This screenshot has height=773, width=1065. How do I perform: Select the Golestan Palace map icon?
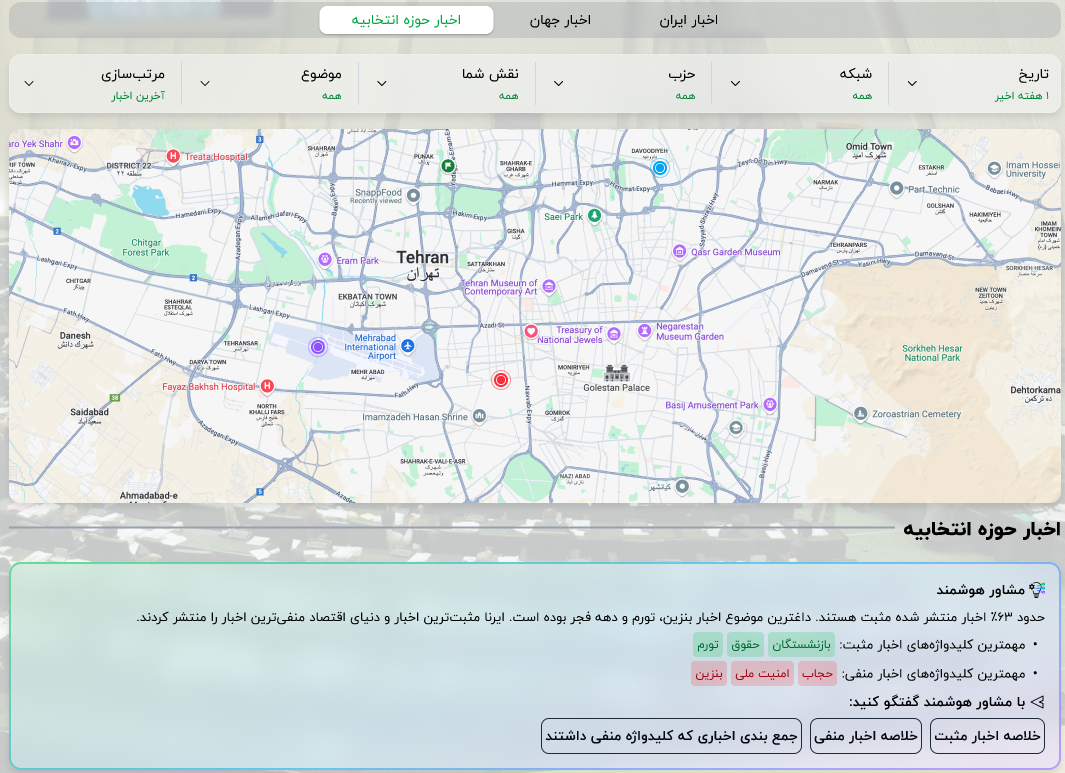[617, 373]
